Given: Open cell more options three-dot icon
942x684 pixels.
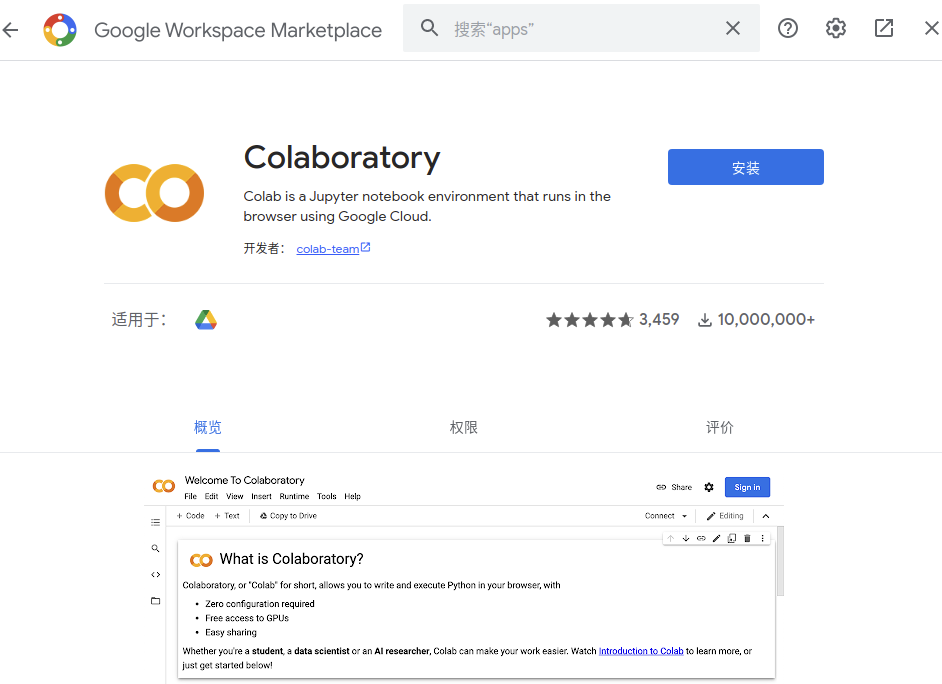Looking at the screenshot, I should (x=762, y=539).
